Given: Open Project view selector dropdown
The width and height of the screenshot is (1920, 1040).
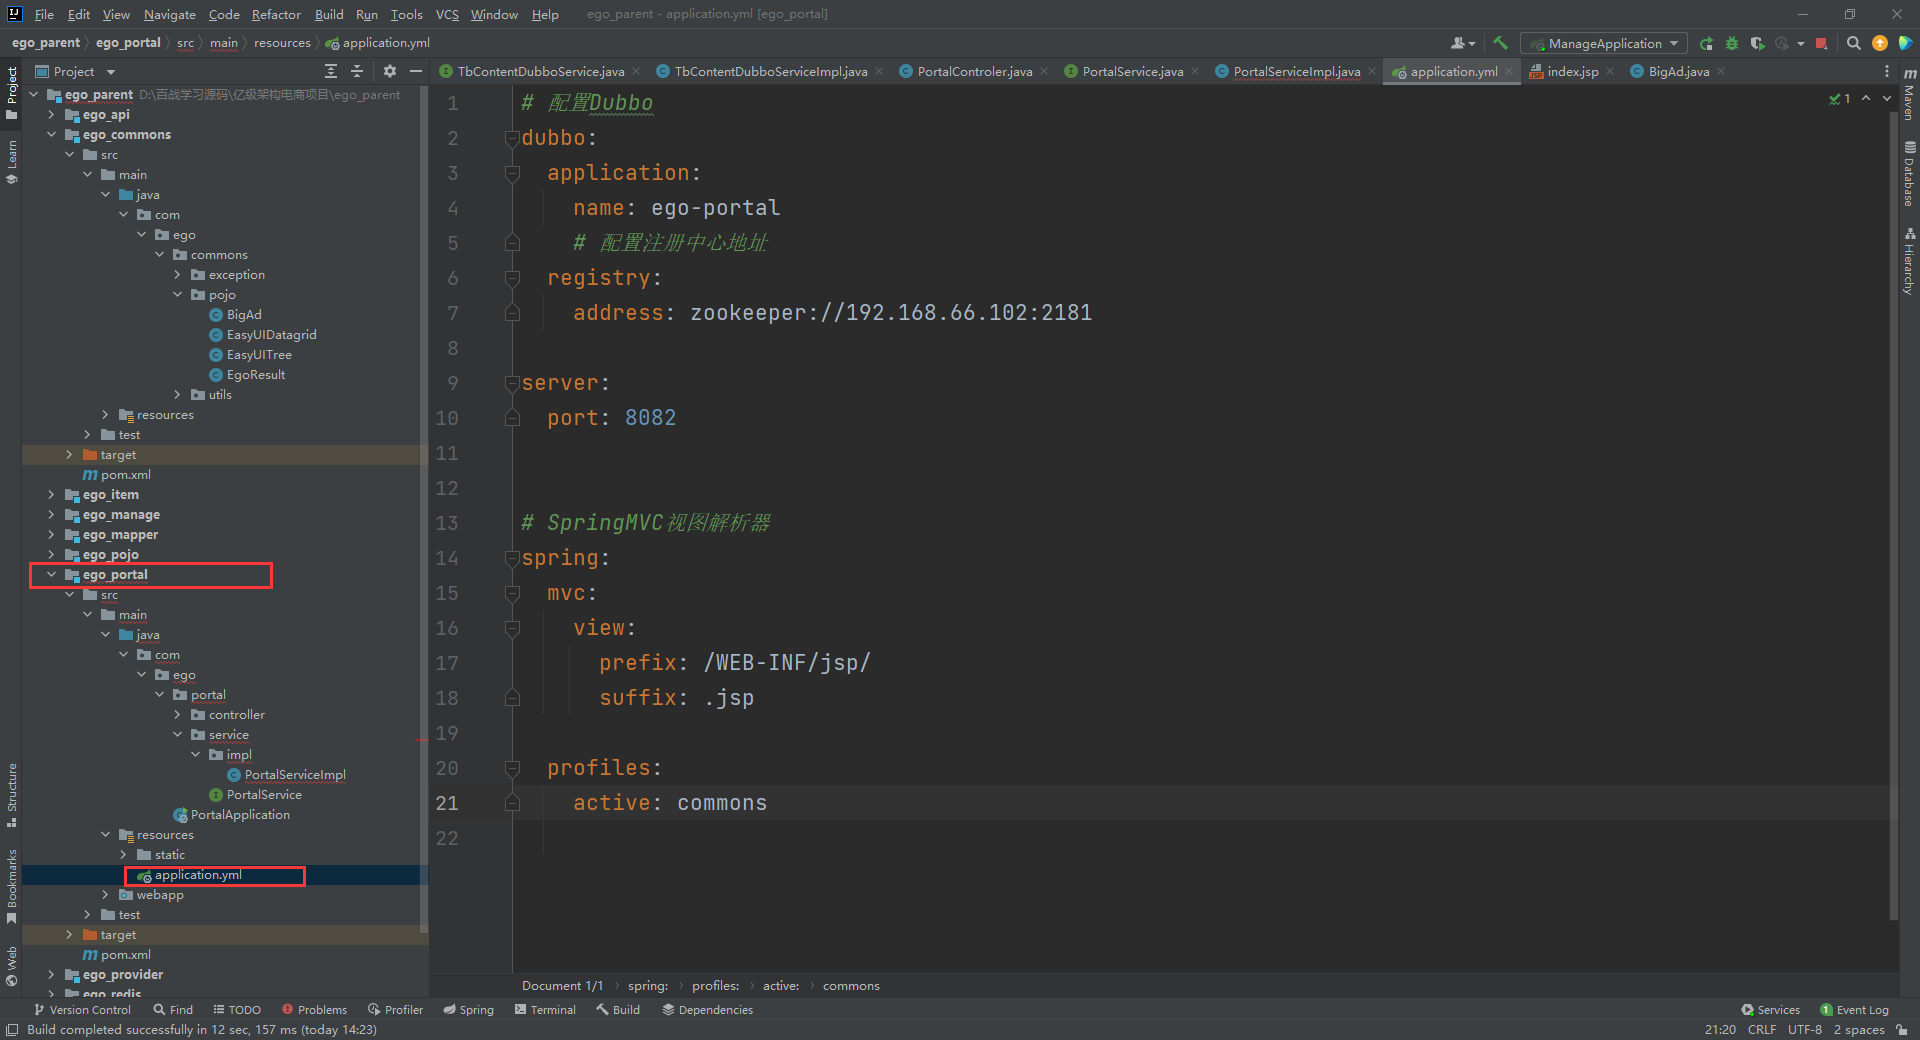Looking at the screenshot, I should pos(76,71).
